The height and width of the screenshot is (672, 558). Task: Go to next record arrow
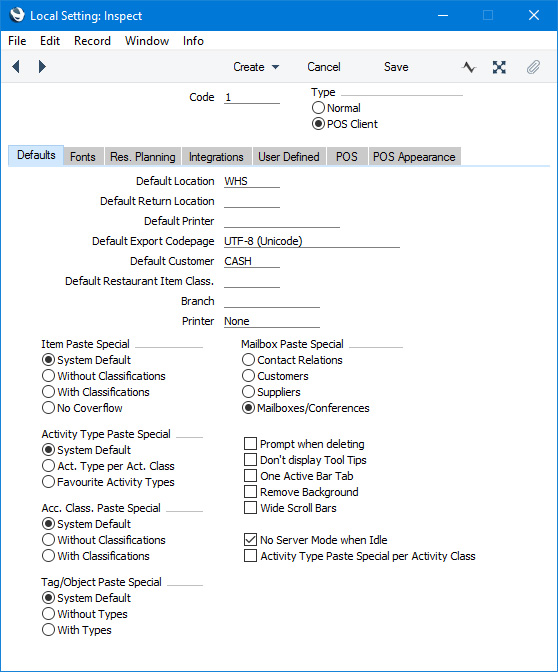tap(42, 67)
